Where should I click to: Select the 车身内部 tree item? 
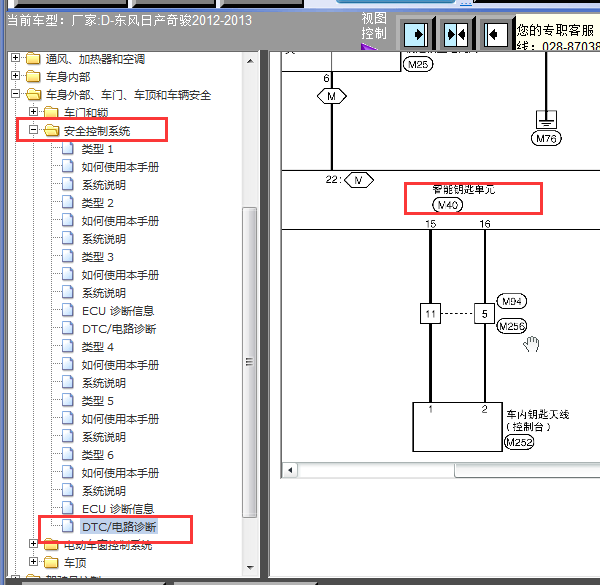coord(68,77)
